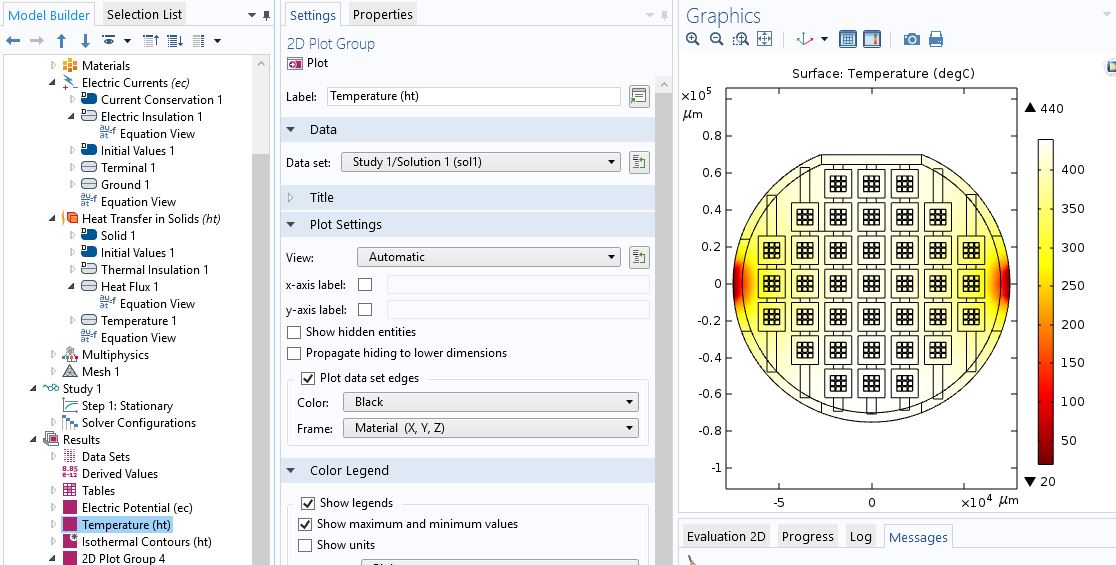1116x565 pixels.
Task: Open the Properties tab
Action: tap(382, 14)
